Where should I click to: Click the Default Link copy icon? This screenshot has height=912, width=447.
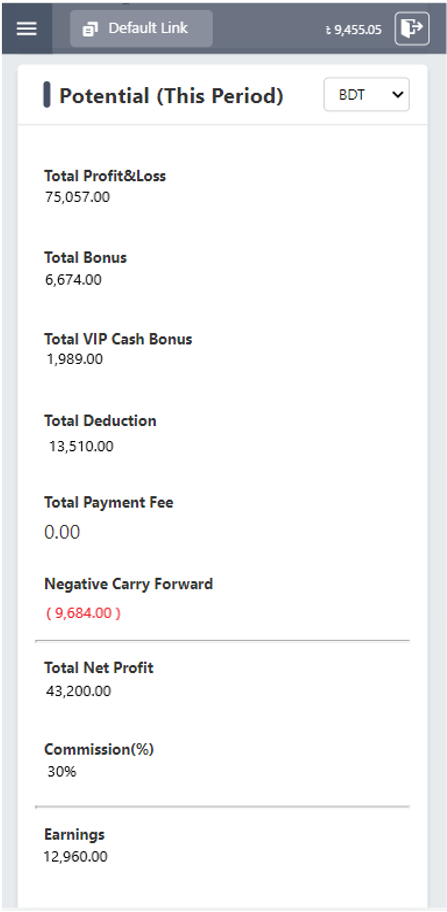click(x=91, y=28)
